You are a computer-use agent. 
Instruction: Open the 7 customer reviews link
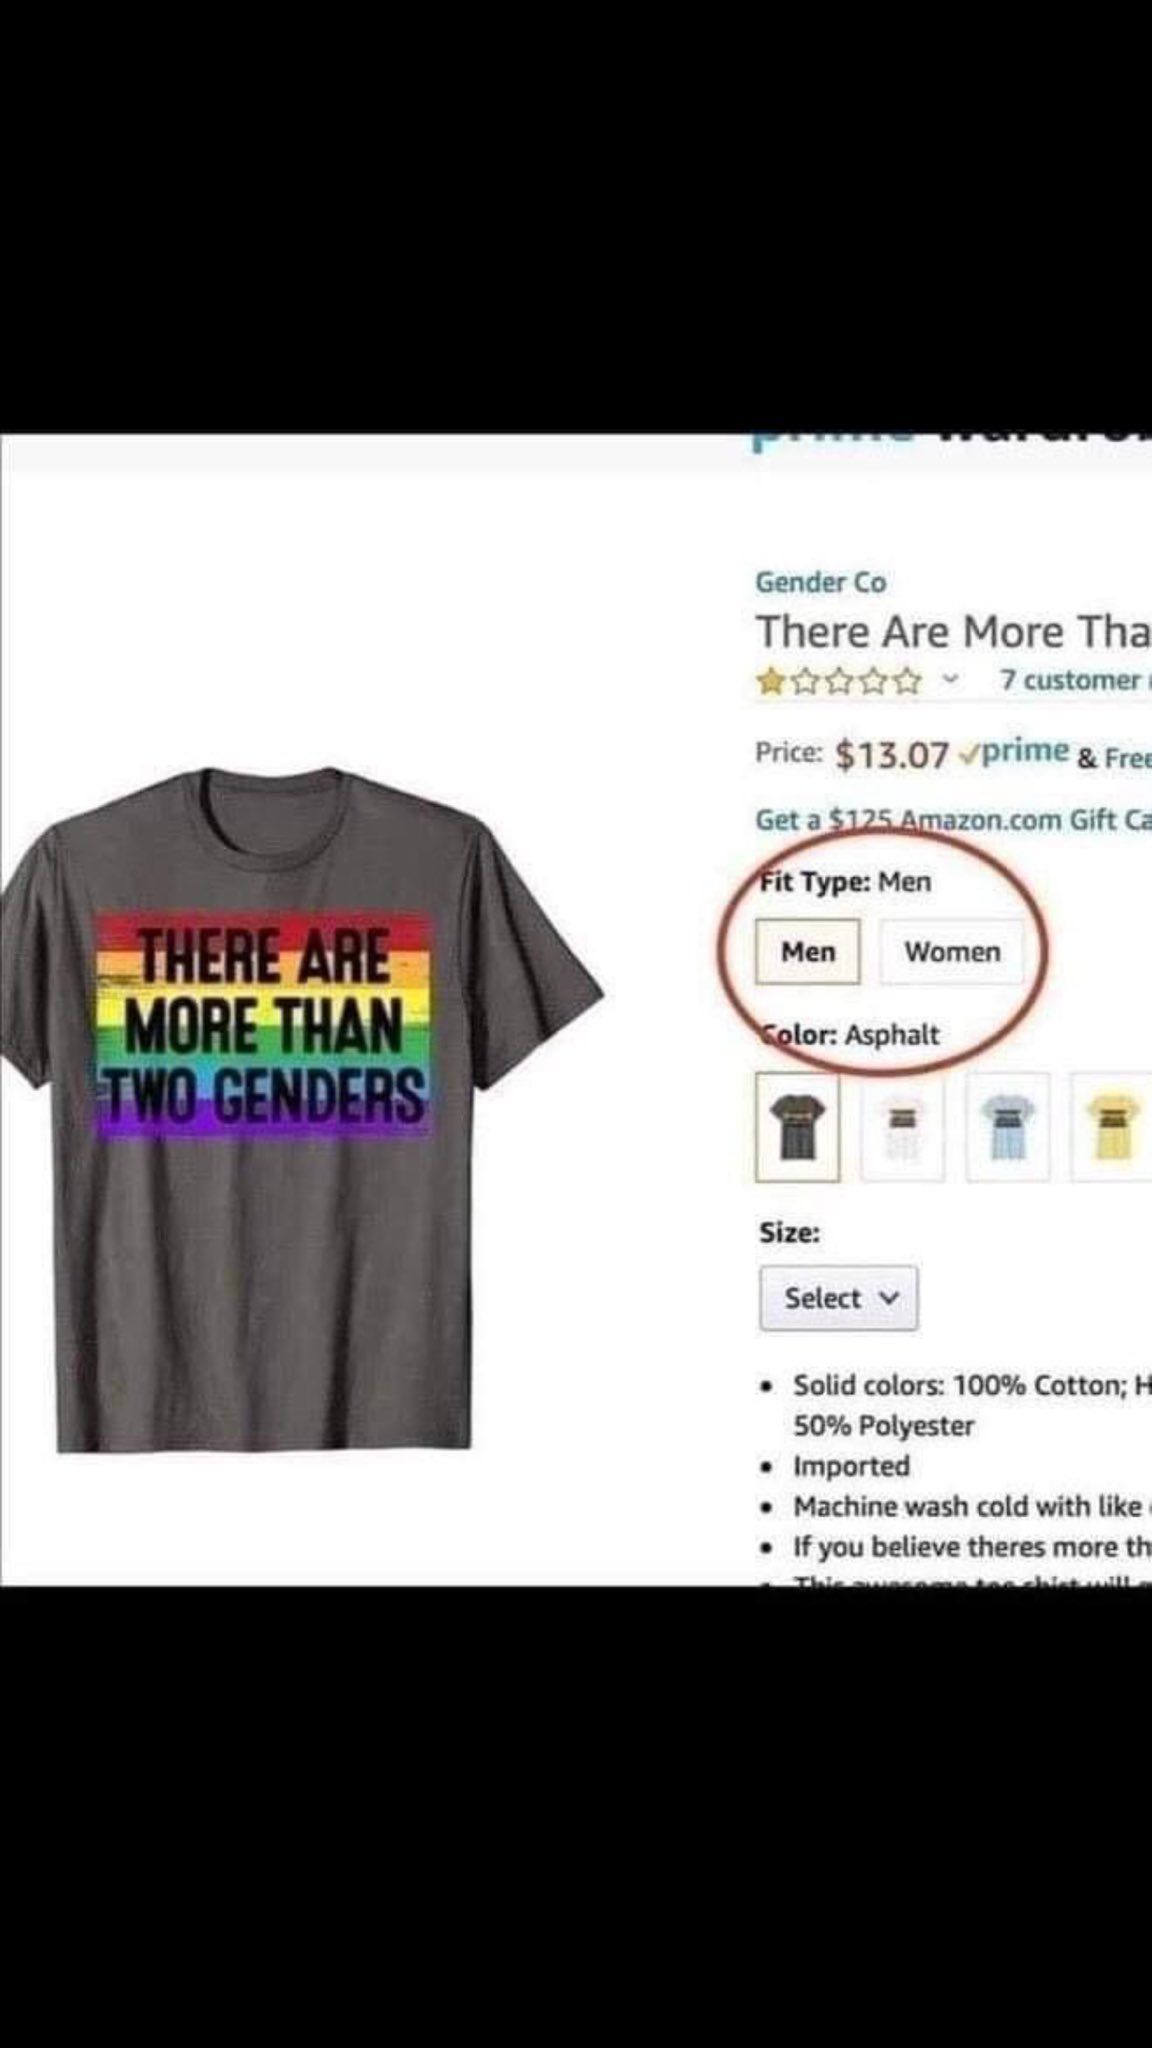1072,681
